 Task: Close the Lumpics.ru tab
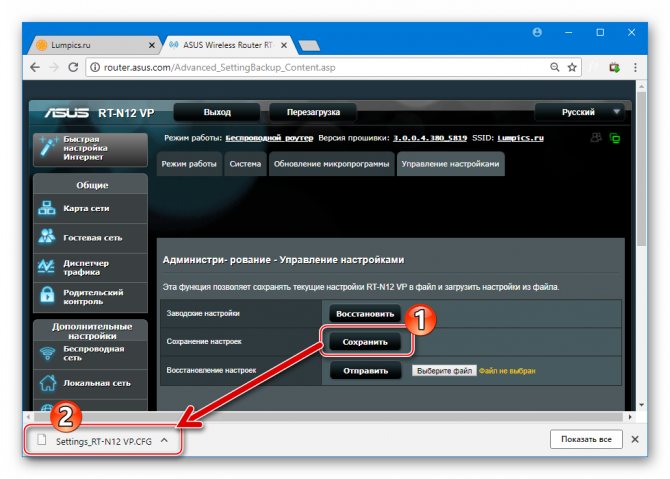tap(152, 45)
